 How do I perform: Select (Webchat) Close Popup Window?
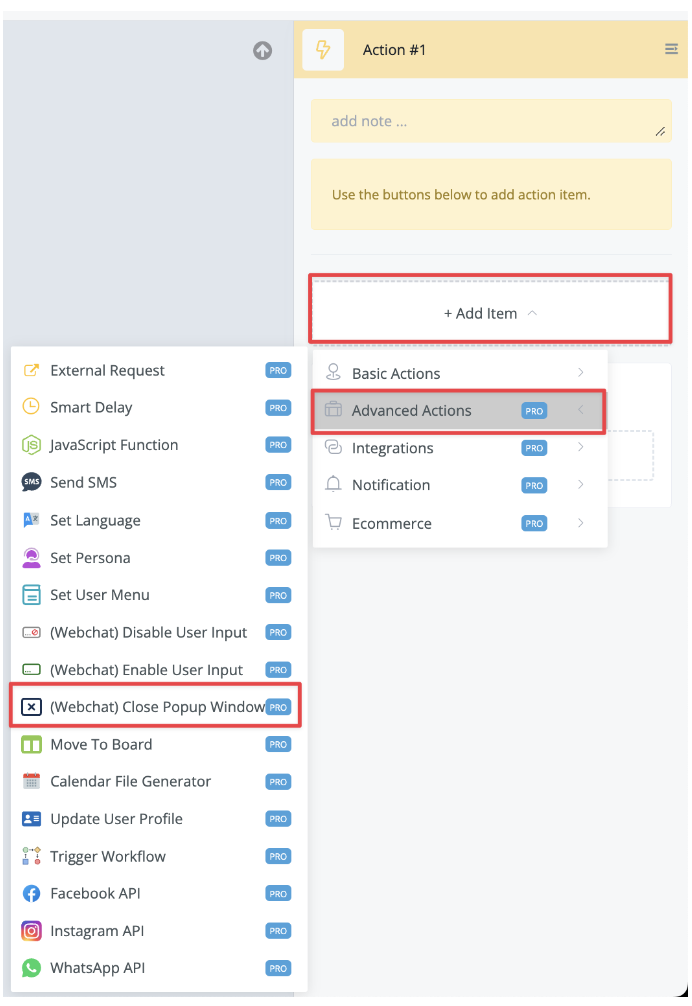(x=156, y=706)
